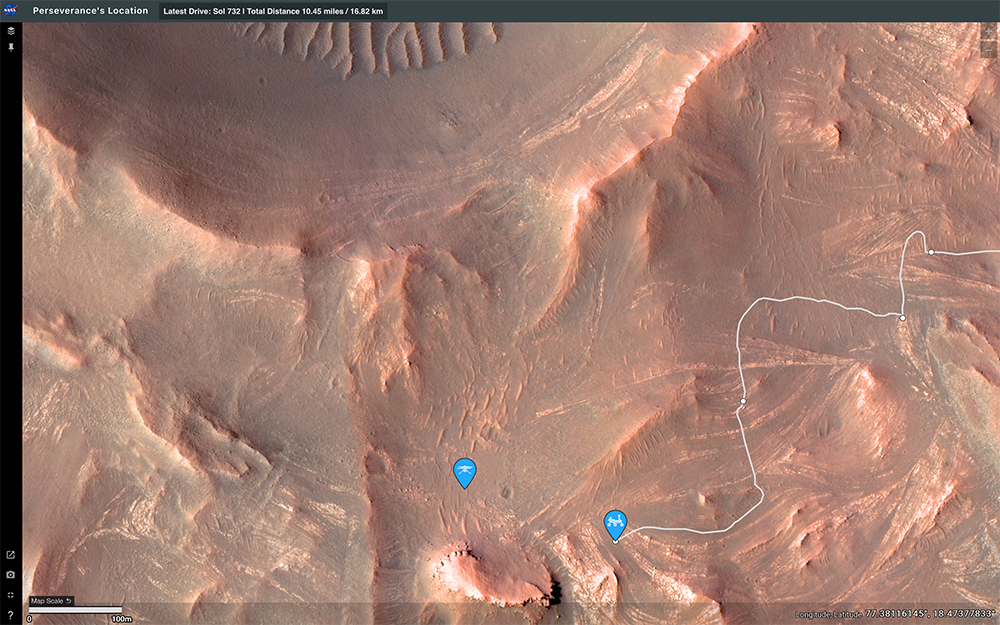Click the pushpin icon in the sidebar

tap(11, 47)
